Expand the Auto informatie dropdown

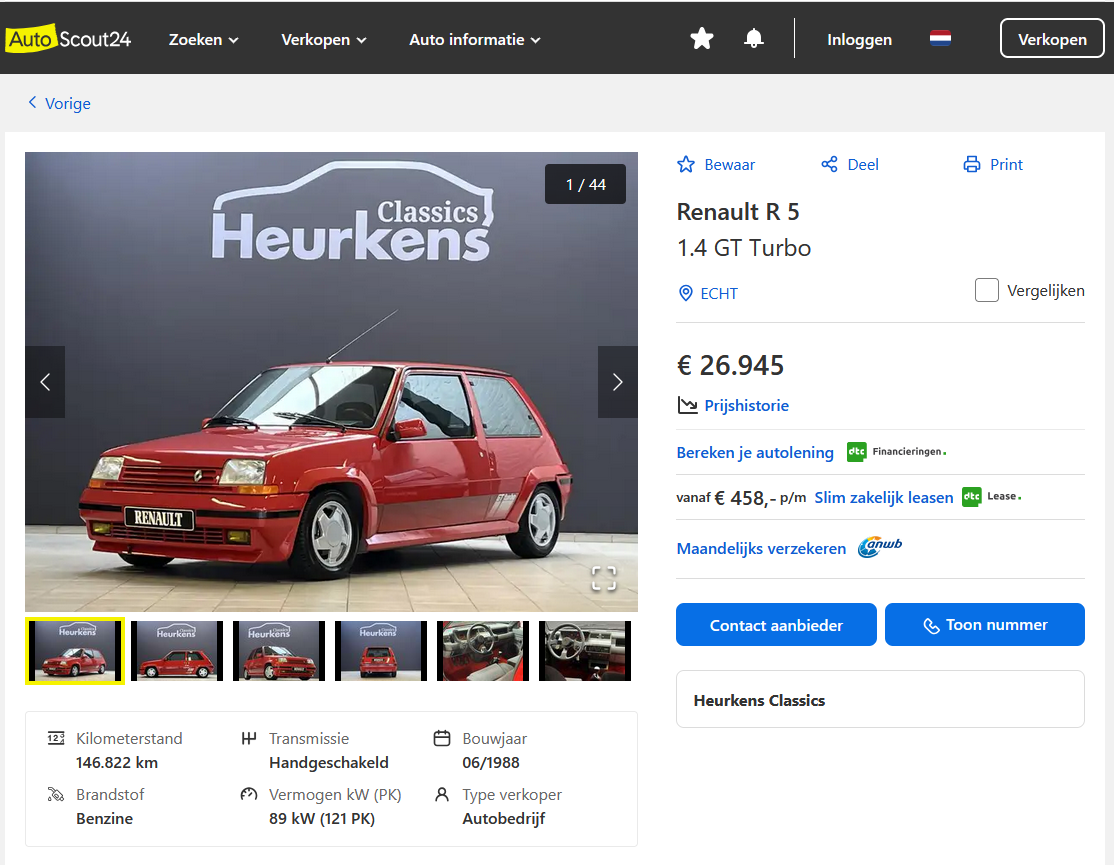pyautogui.click(x=474, y=40)
